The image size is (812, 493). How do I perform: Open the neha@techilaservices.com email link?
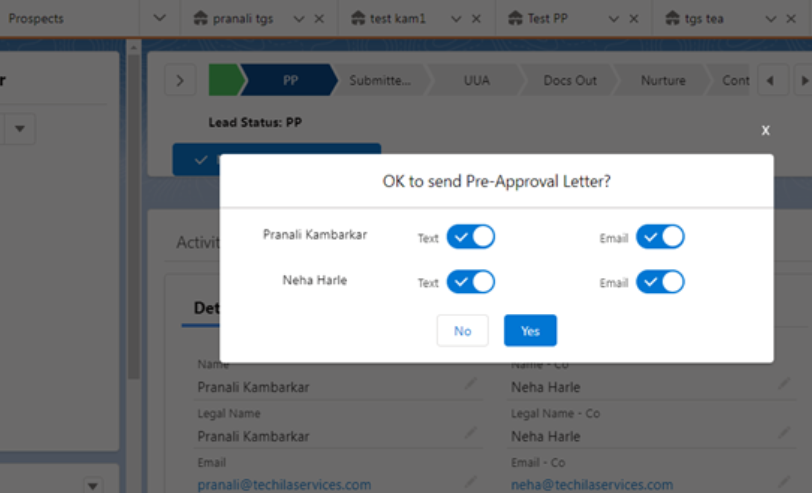592,485
